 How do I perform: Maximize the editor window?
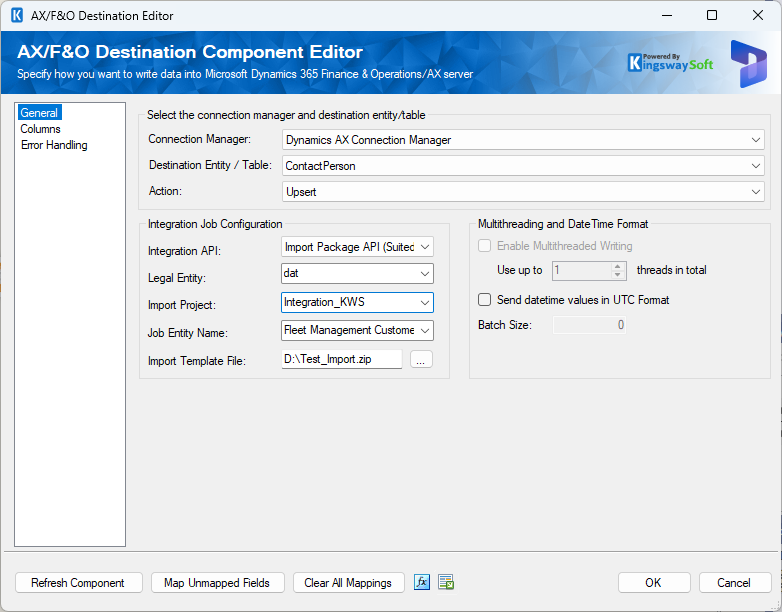[x=712, y=15]
